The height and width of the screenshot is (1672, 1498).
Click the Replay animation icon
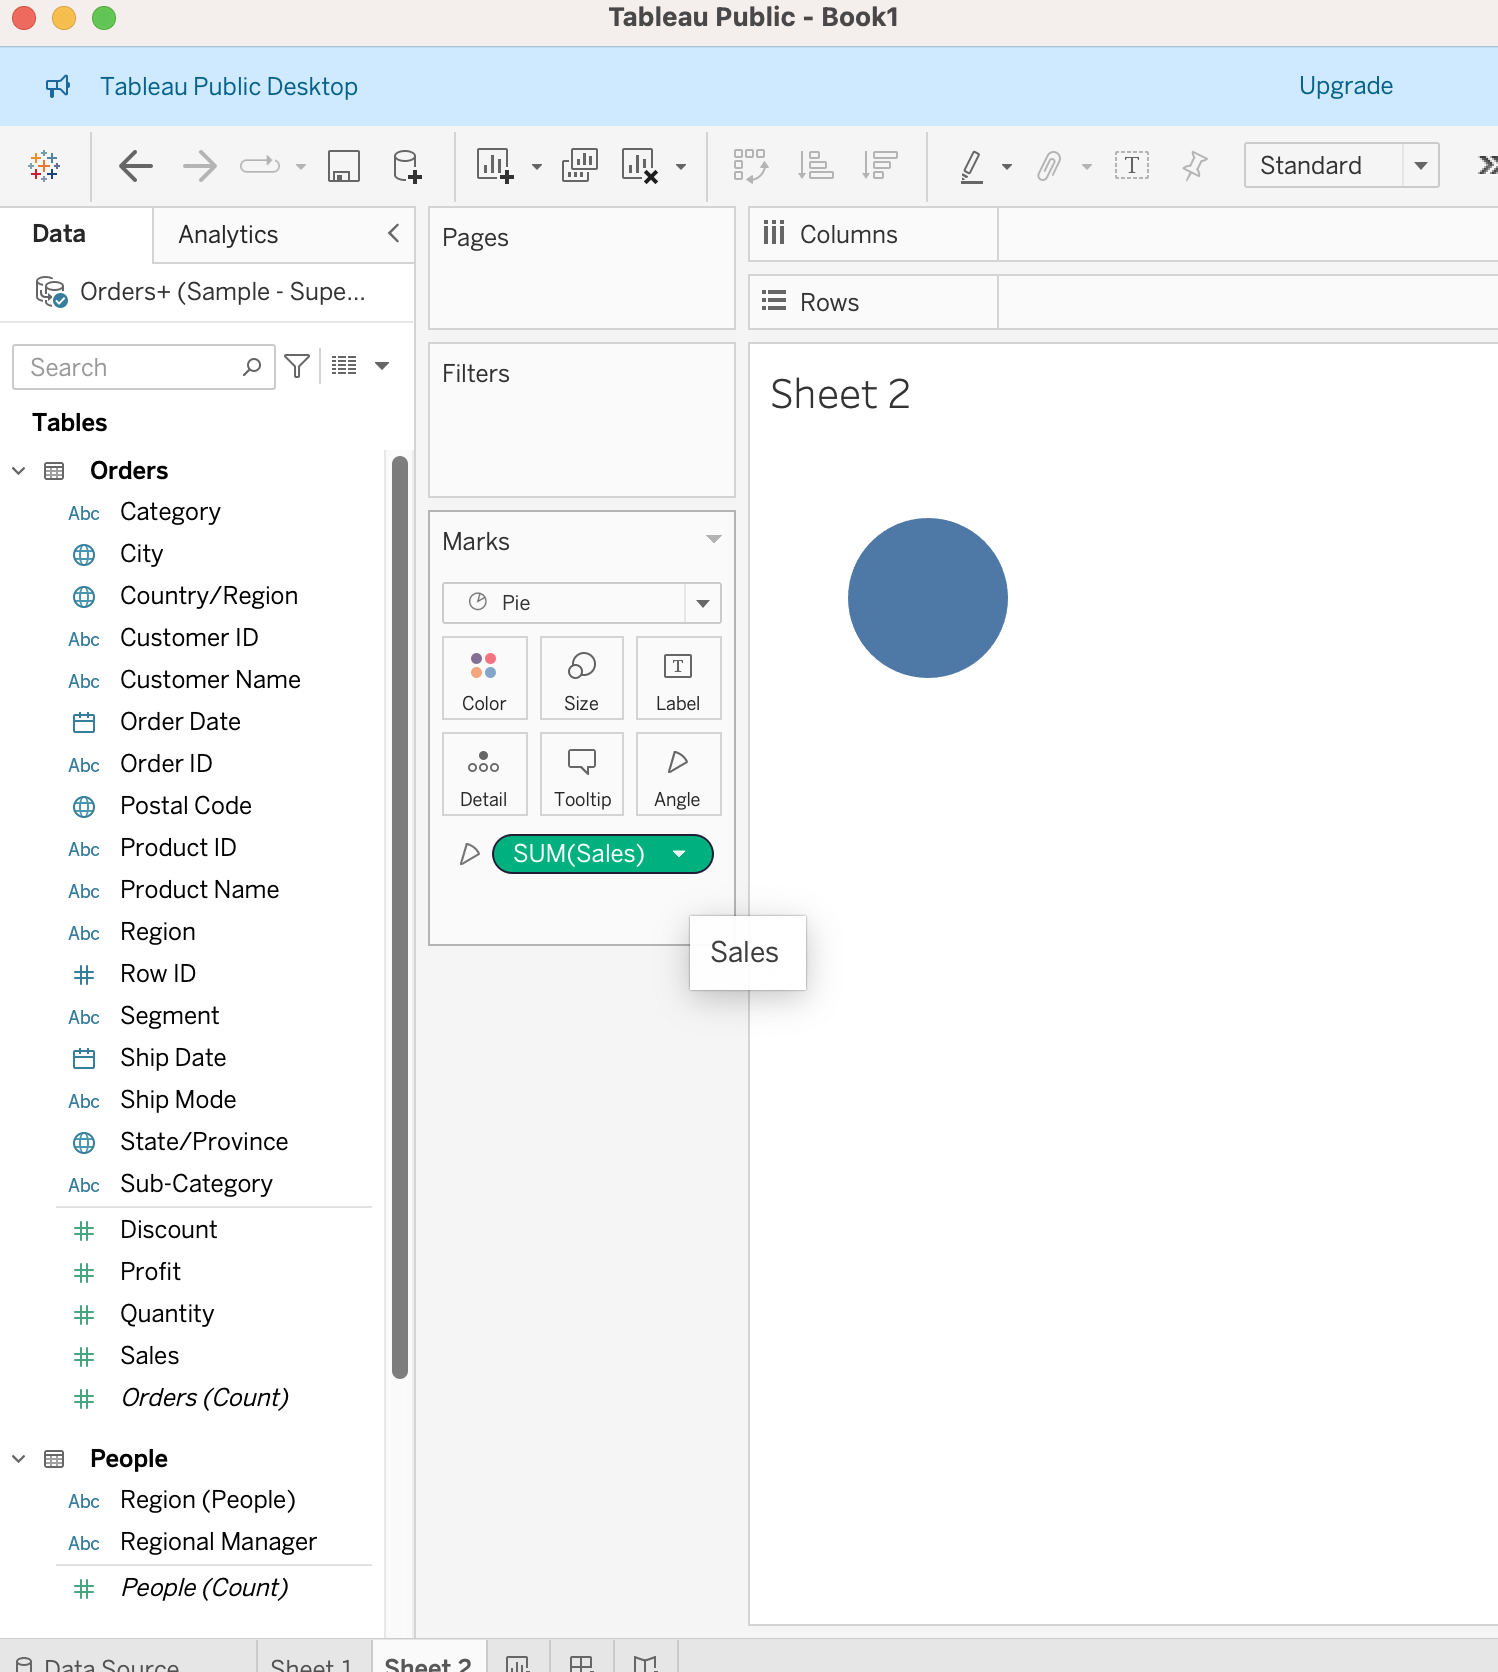[x=260, y=166]
